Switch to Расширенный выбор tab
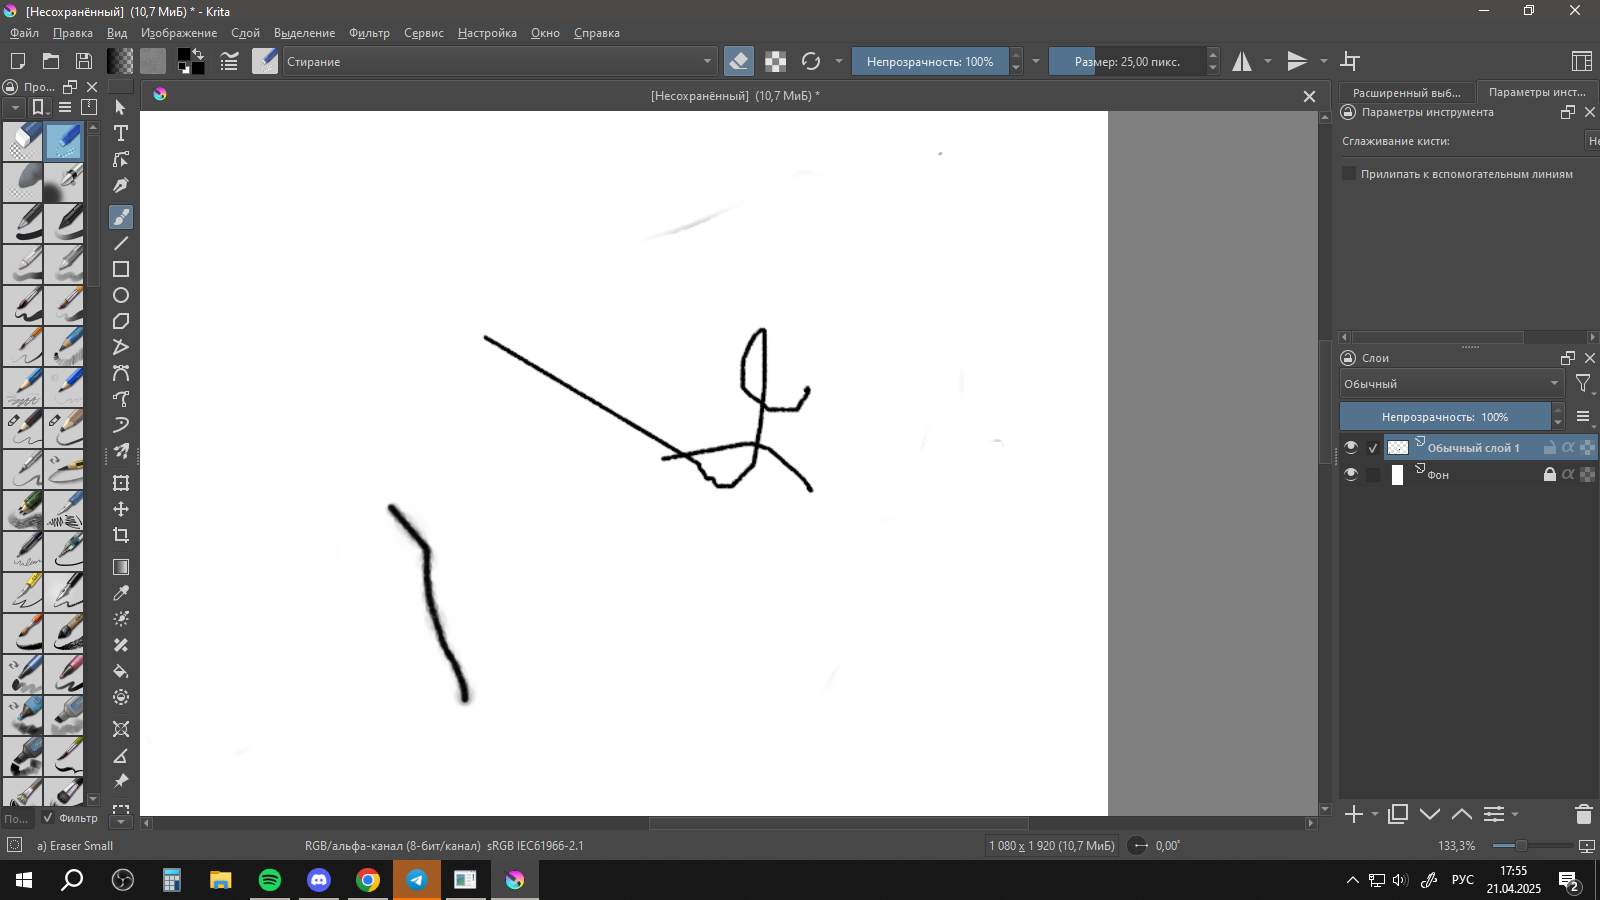 [x=1406, y=92]
